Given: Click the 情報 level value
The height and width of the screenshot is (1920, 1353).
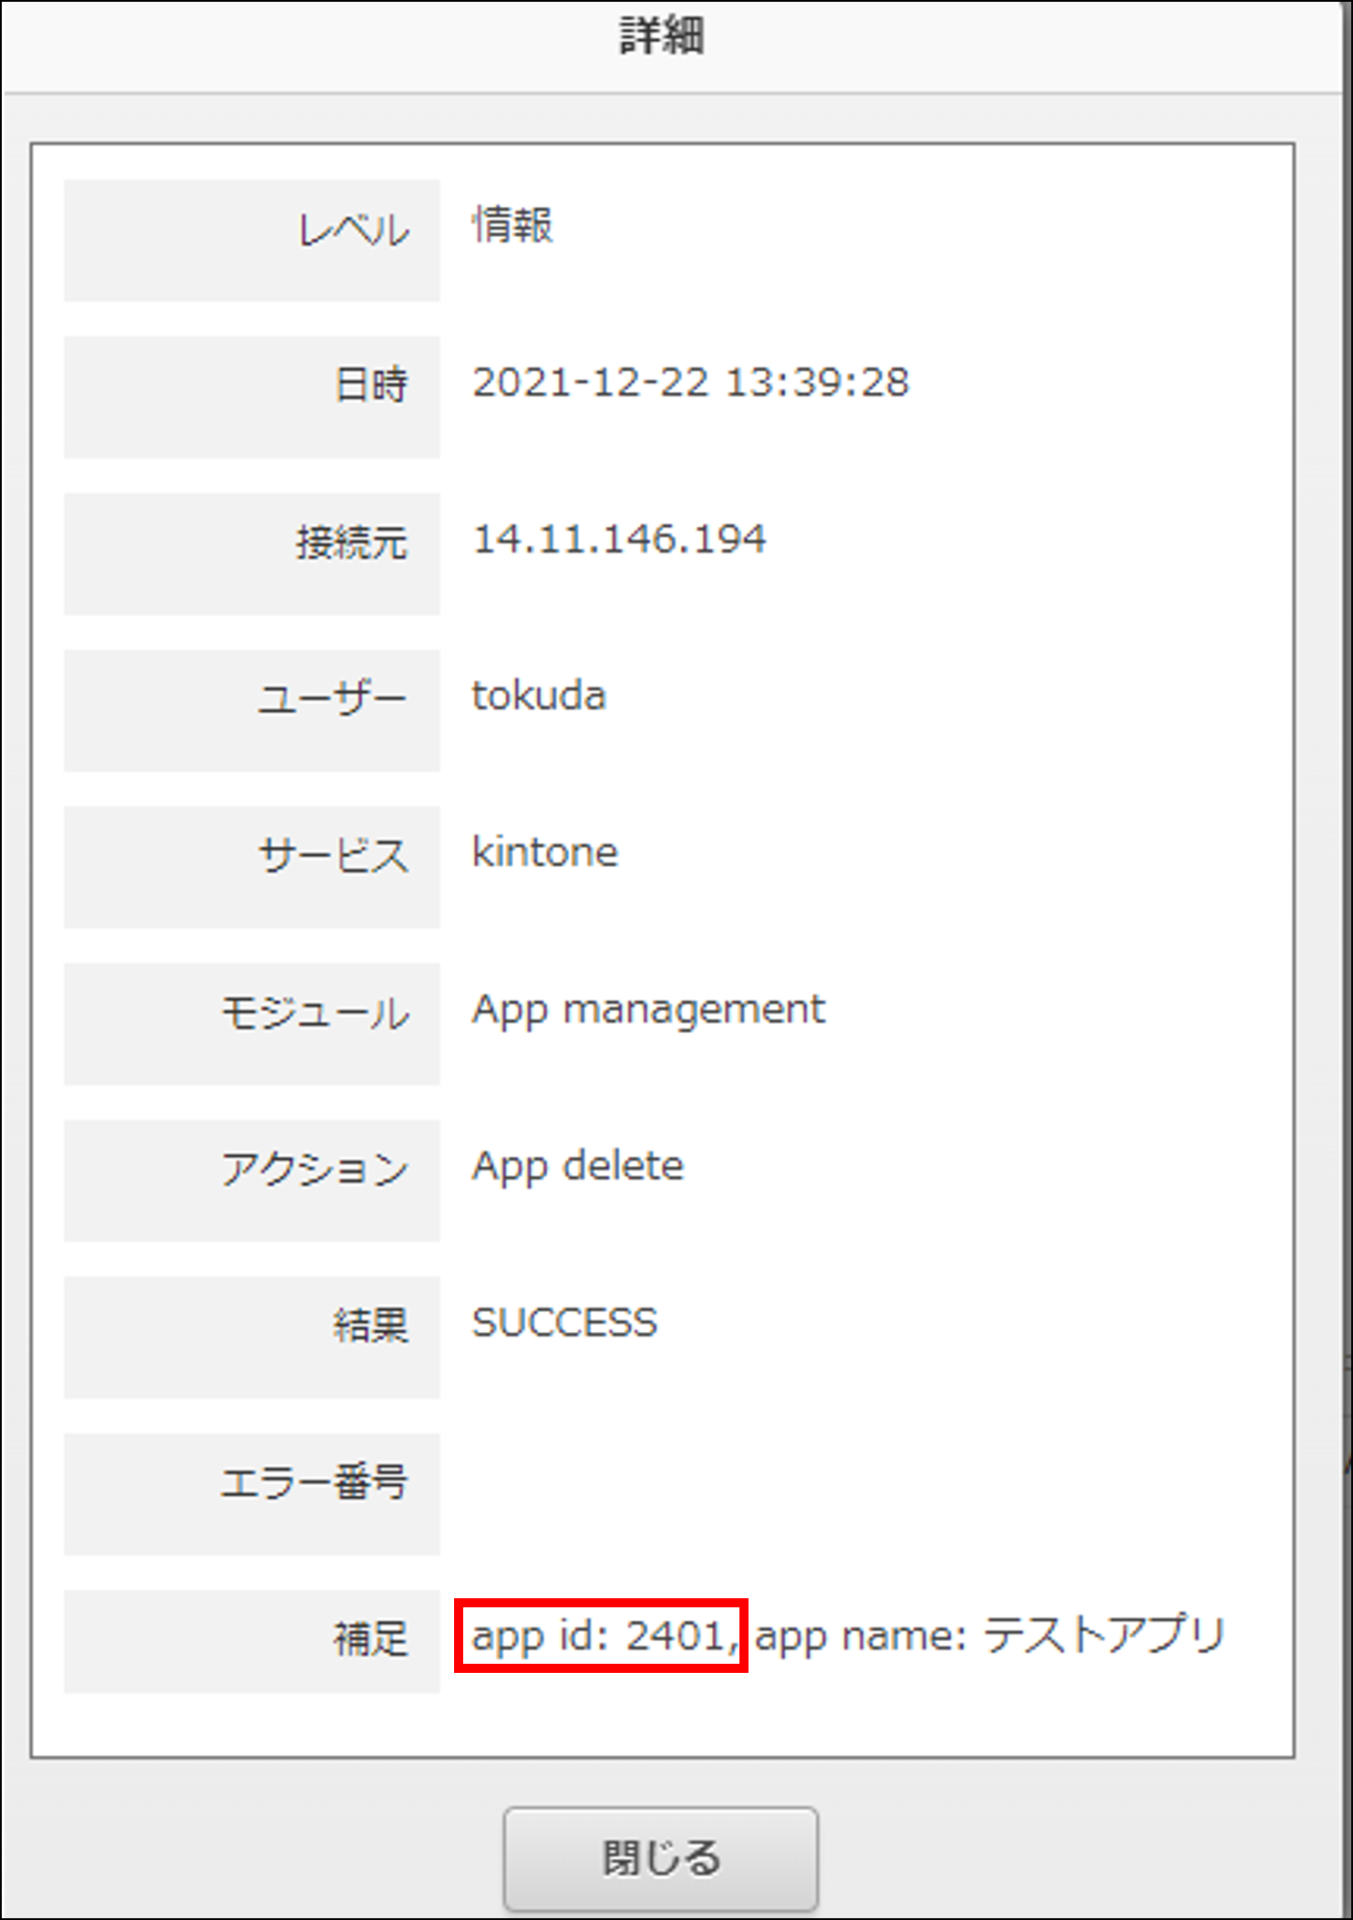Looking at the screenshot, I should click(512, 225).
